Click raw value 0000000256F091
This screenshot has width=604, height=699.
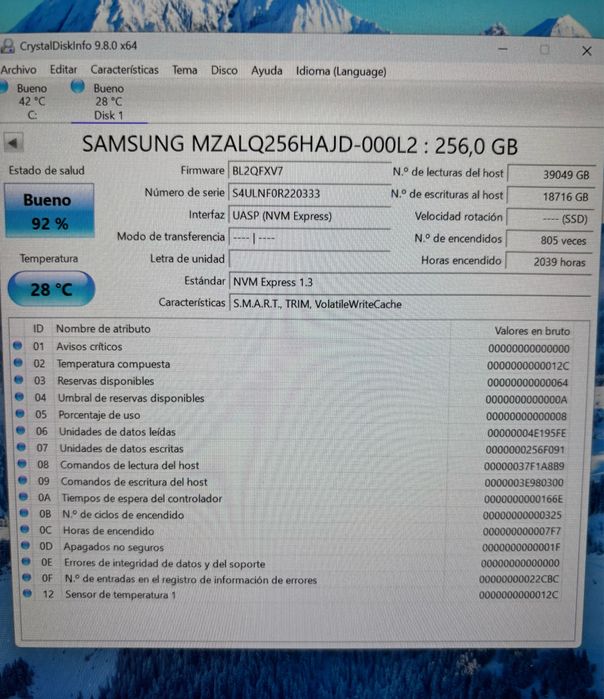(x=525, y=450)
